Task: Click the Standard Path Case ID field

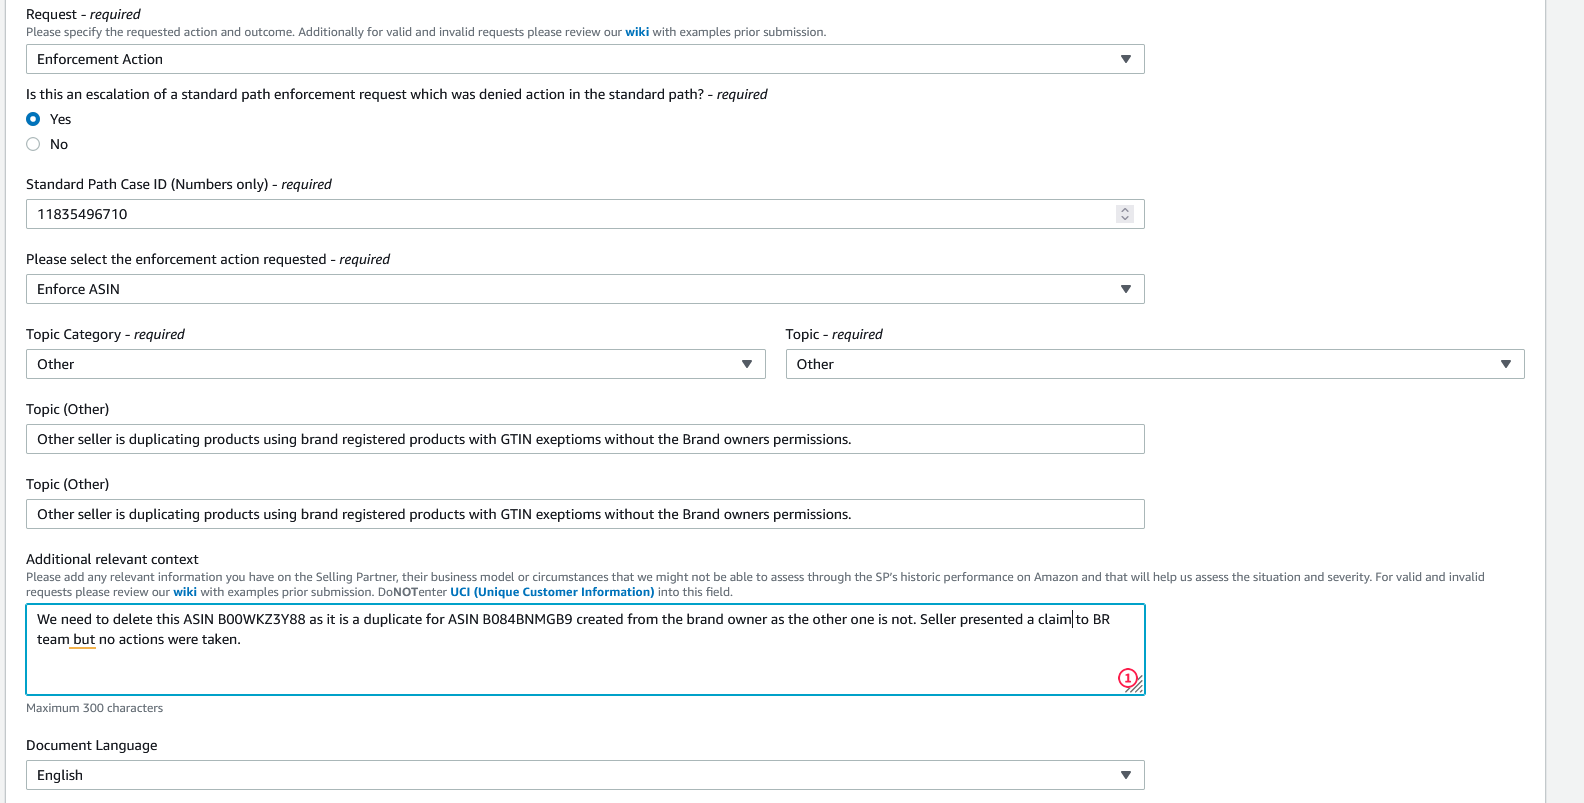Action: [570, 214]
